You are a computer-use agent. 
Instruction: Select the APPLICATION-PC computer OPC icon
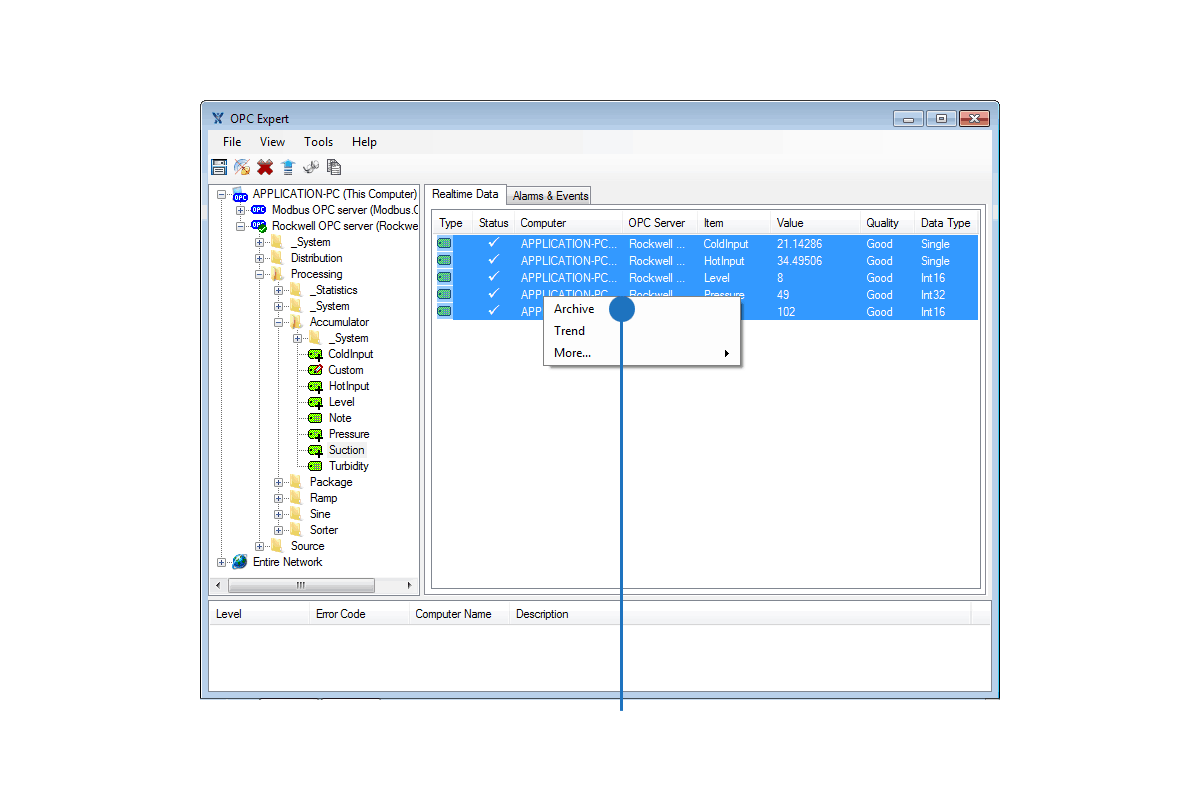240,194
